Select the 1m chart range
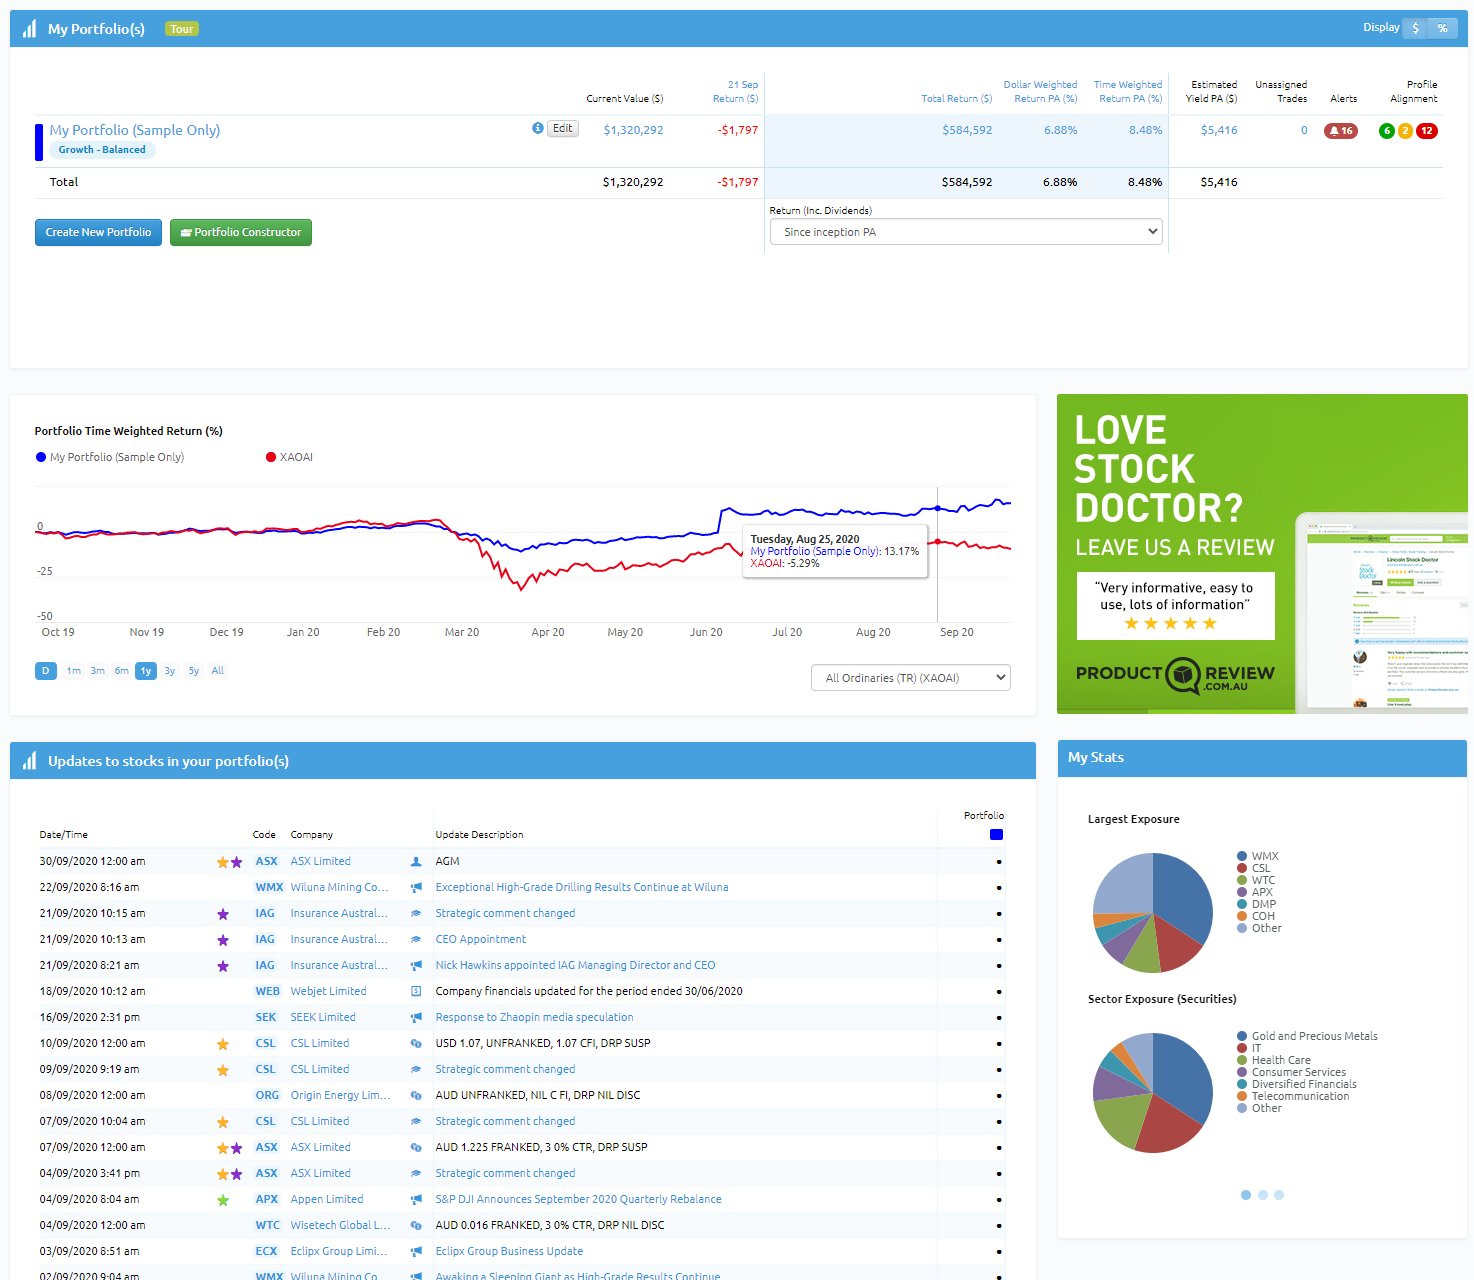 74,671
